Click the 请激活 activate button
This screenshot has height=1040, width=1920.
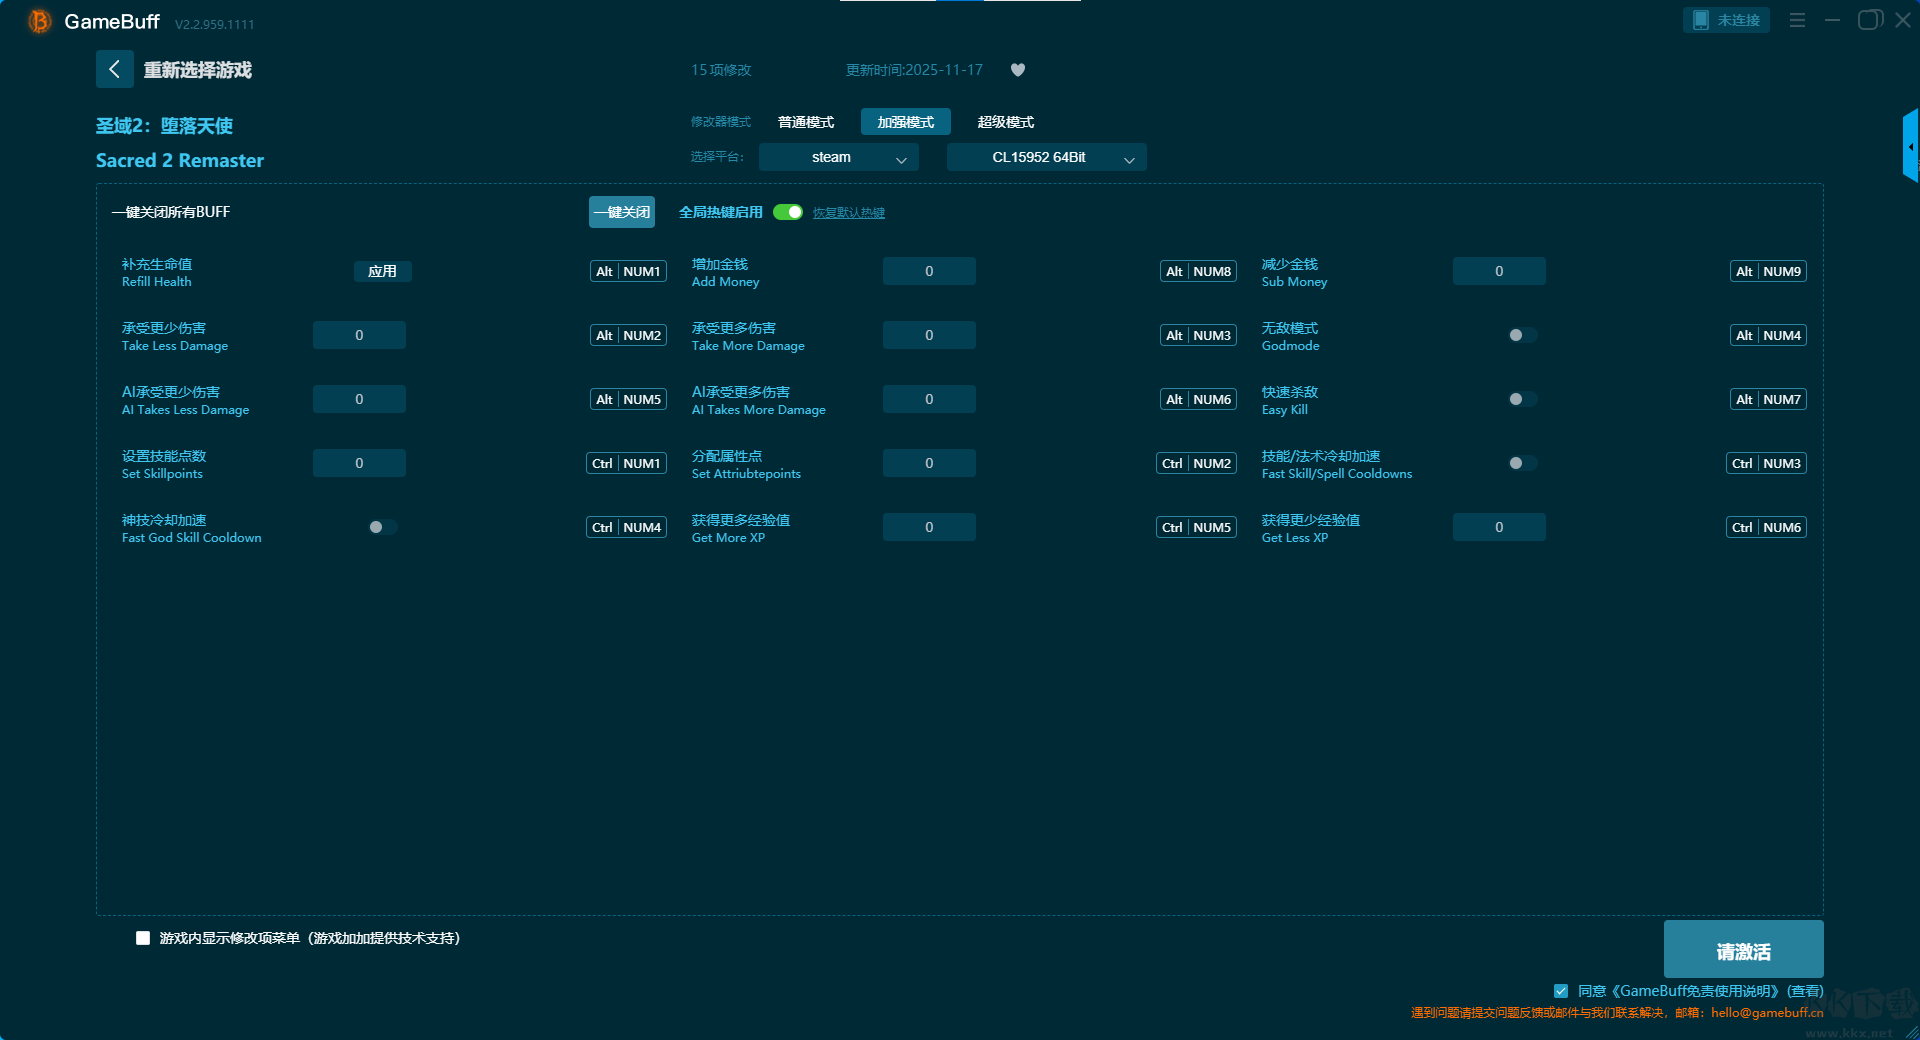1744,949
